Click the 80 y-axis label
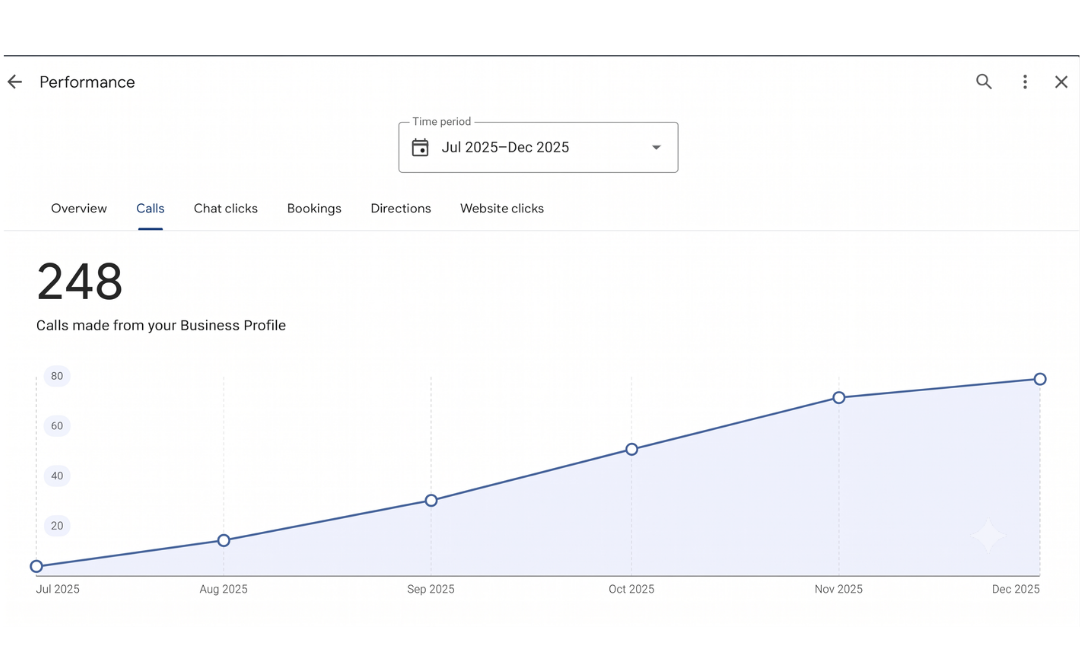 57,376
